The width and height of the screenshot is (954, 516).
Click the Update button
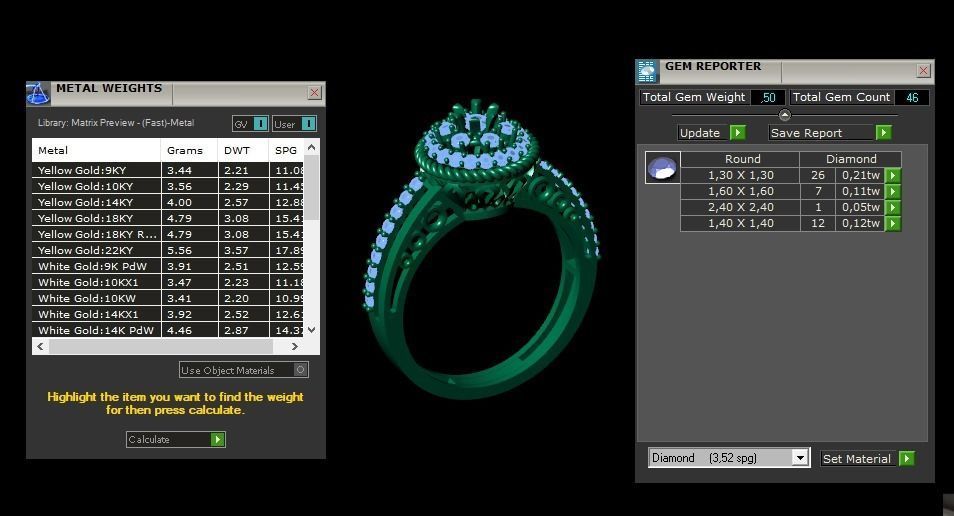click(x=712, y=133)
